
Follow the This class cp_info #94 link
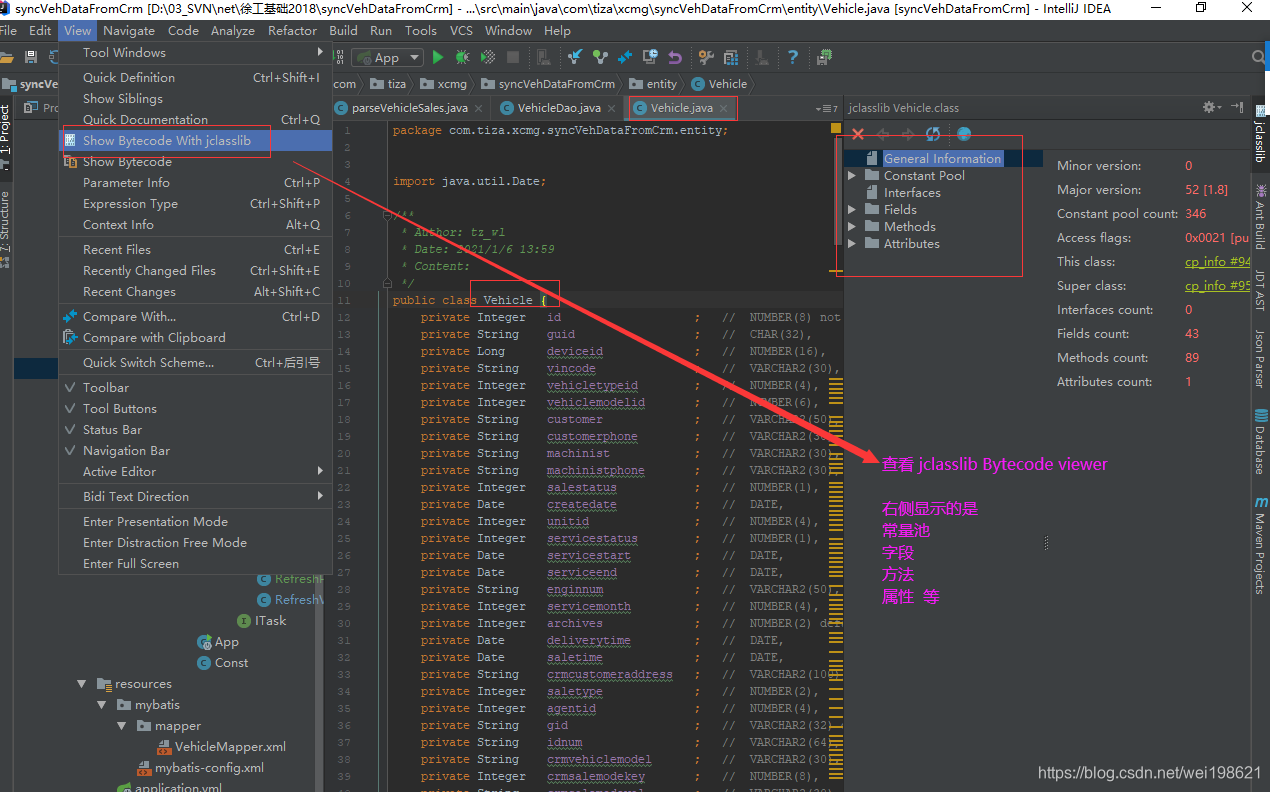click(x=1218, y=262)
